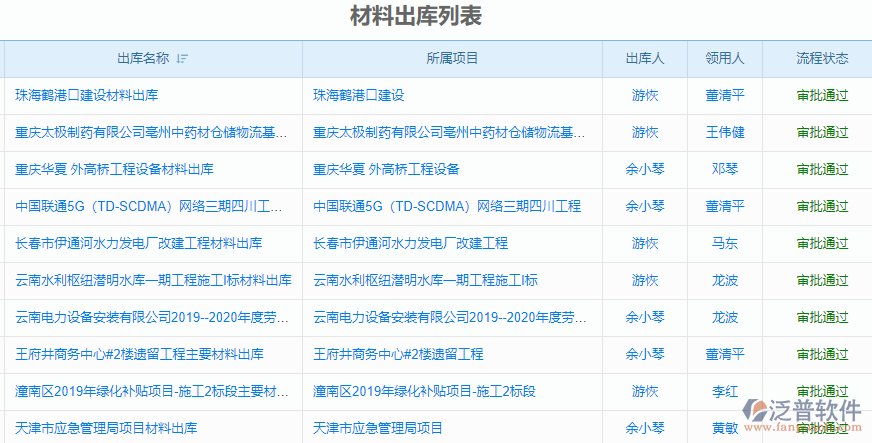Open 长春市伊通河水力发电厂改建工程 project link
This screenshot has width=872, height=443.
(411, 243)
